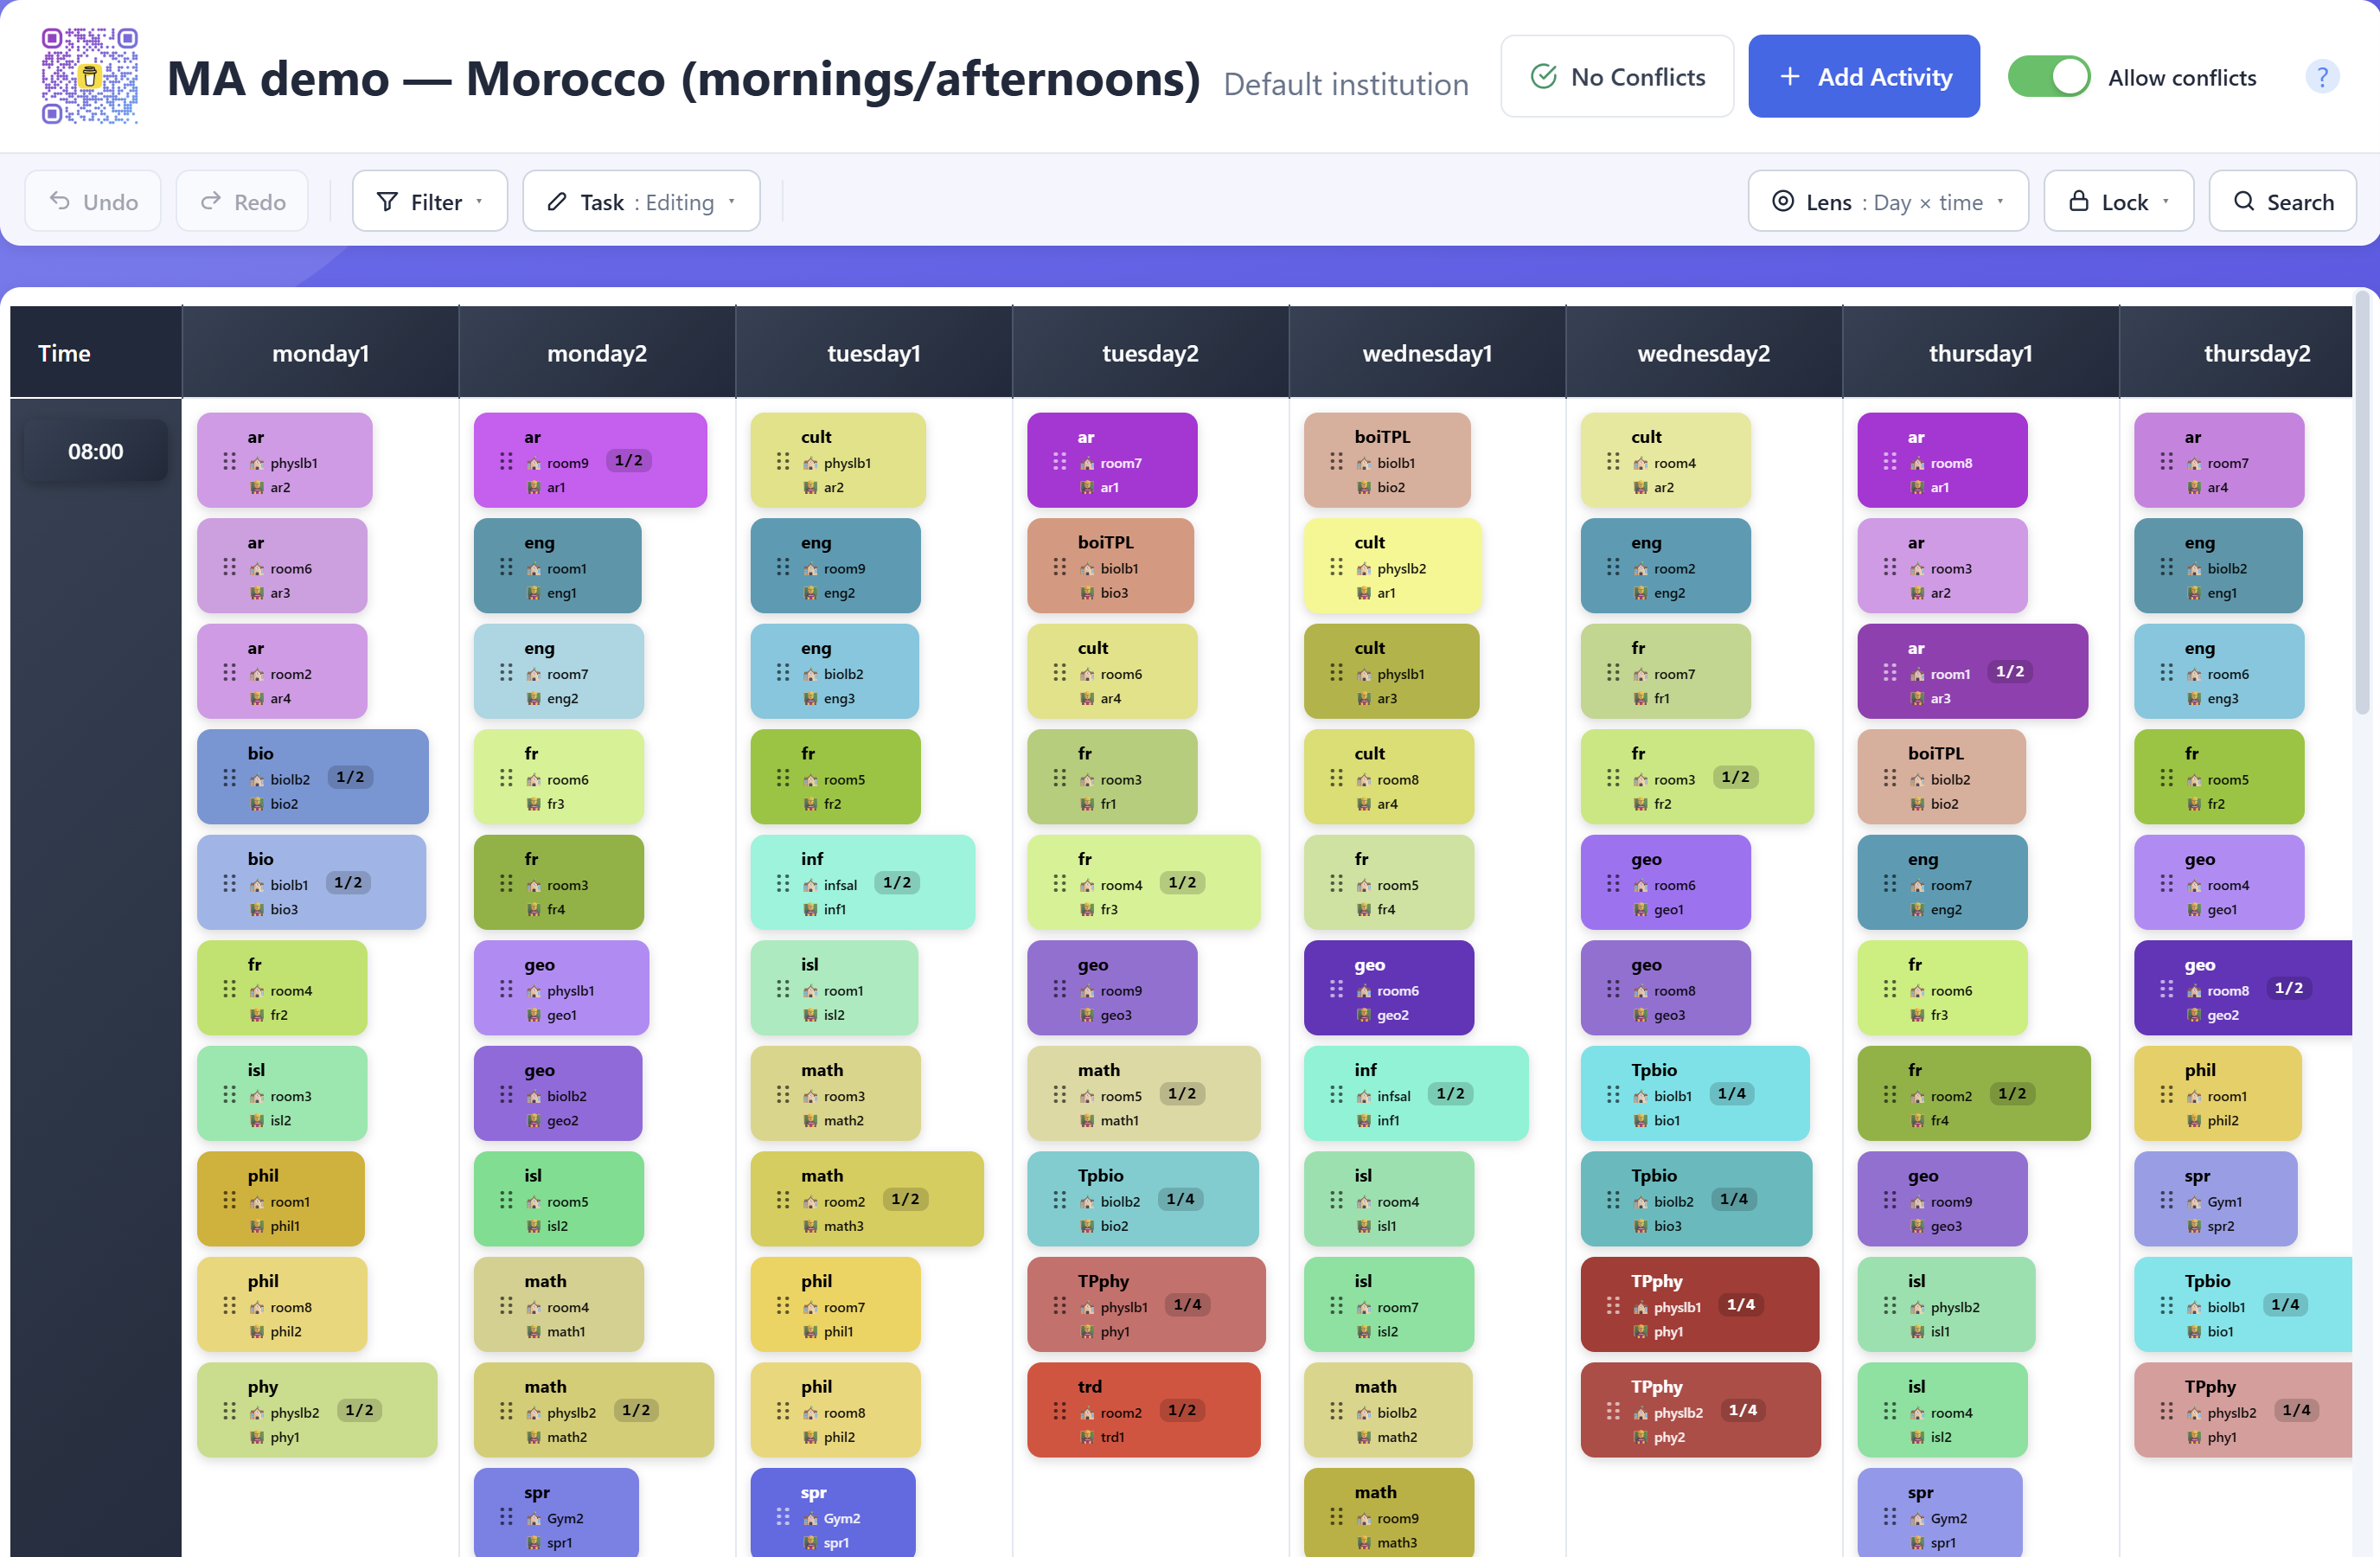Click the 08:00 time slot label
Viewport: 2380px width, 1557px height.
click(x=96, y=451)
